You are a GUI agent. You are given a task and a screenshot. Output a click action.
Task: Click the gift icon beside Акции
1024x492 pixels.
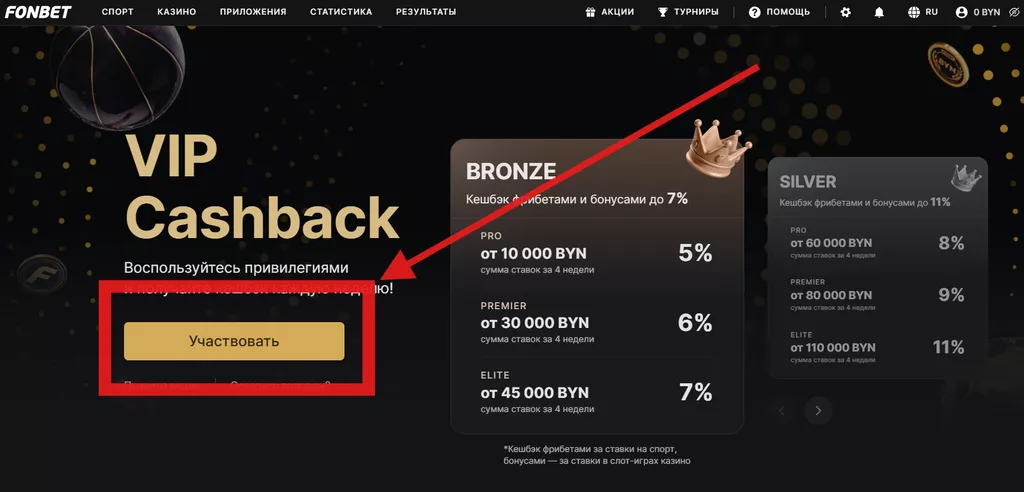coord(590,12)
